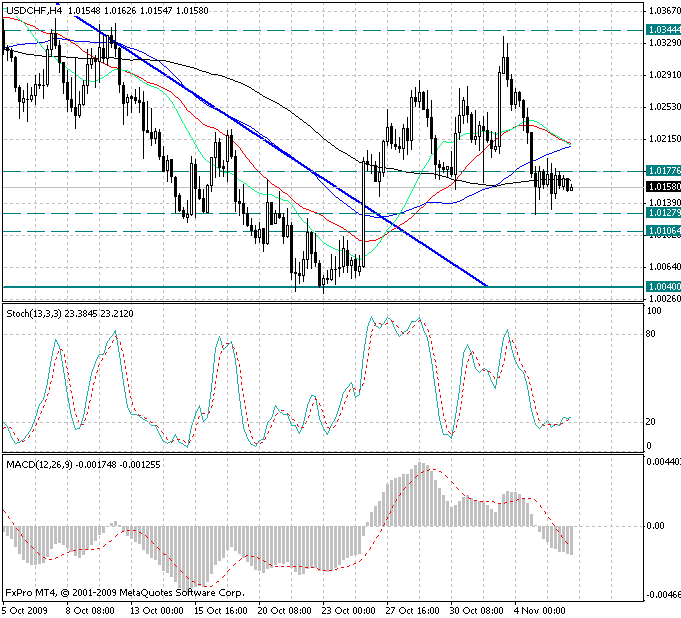Screen dimensions: 681x618
Task: Click the 8 Oct 08:00 time label
Action: coord(90,611)
